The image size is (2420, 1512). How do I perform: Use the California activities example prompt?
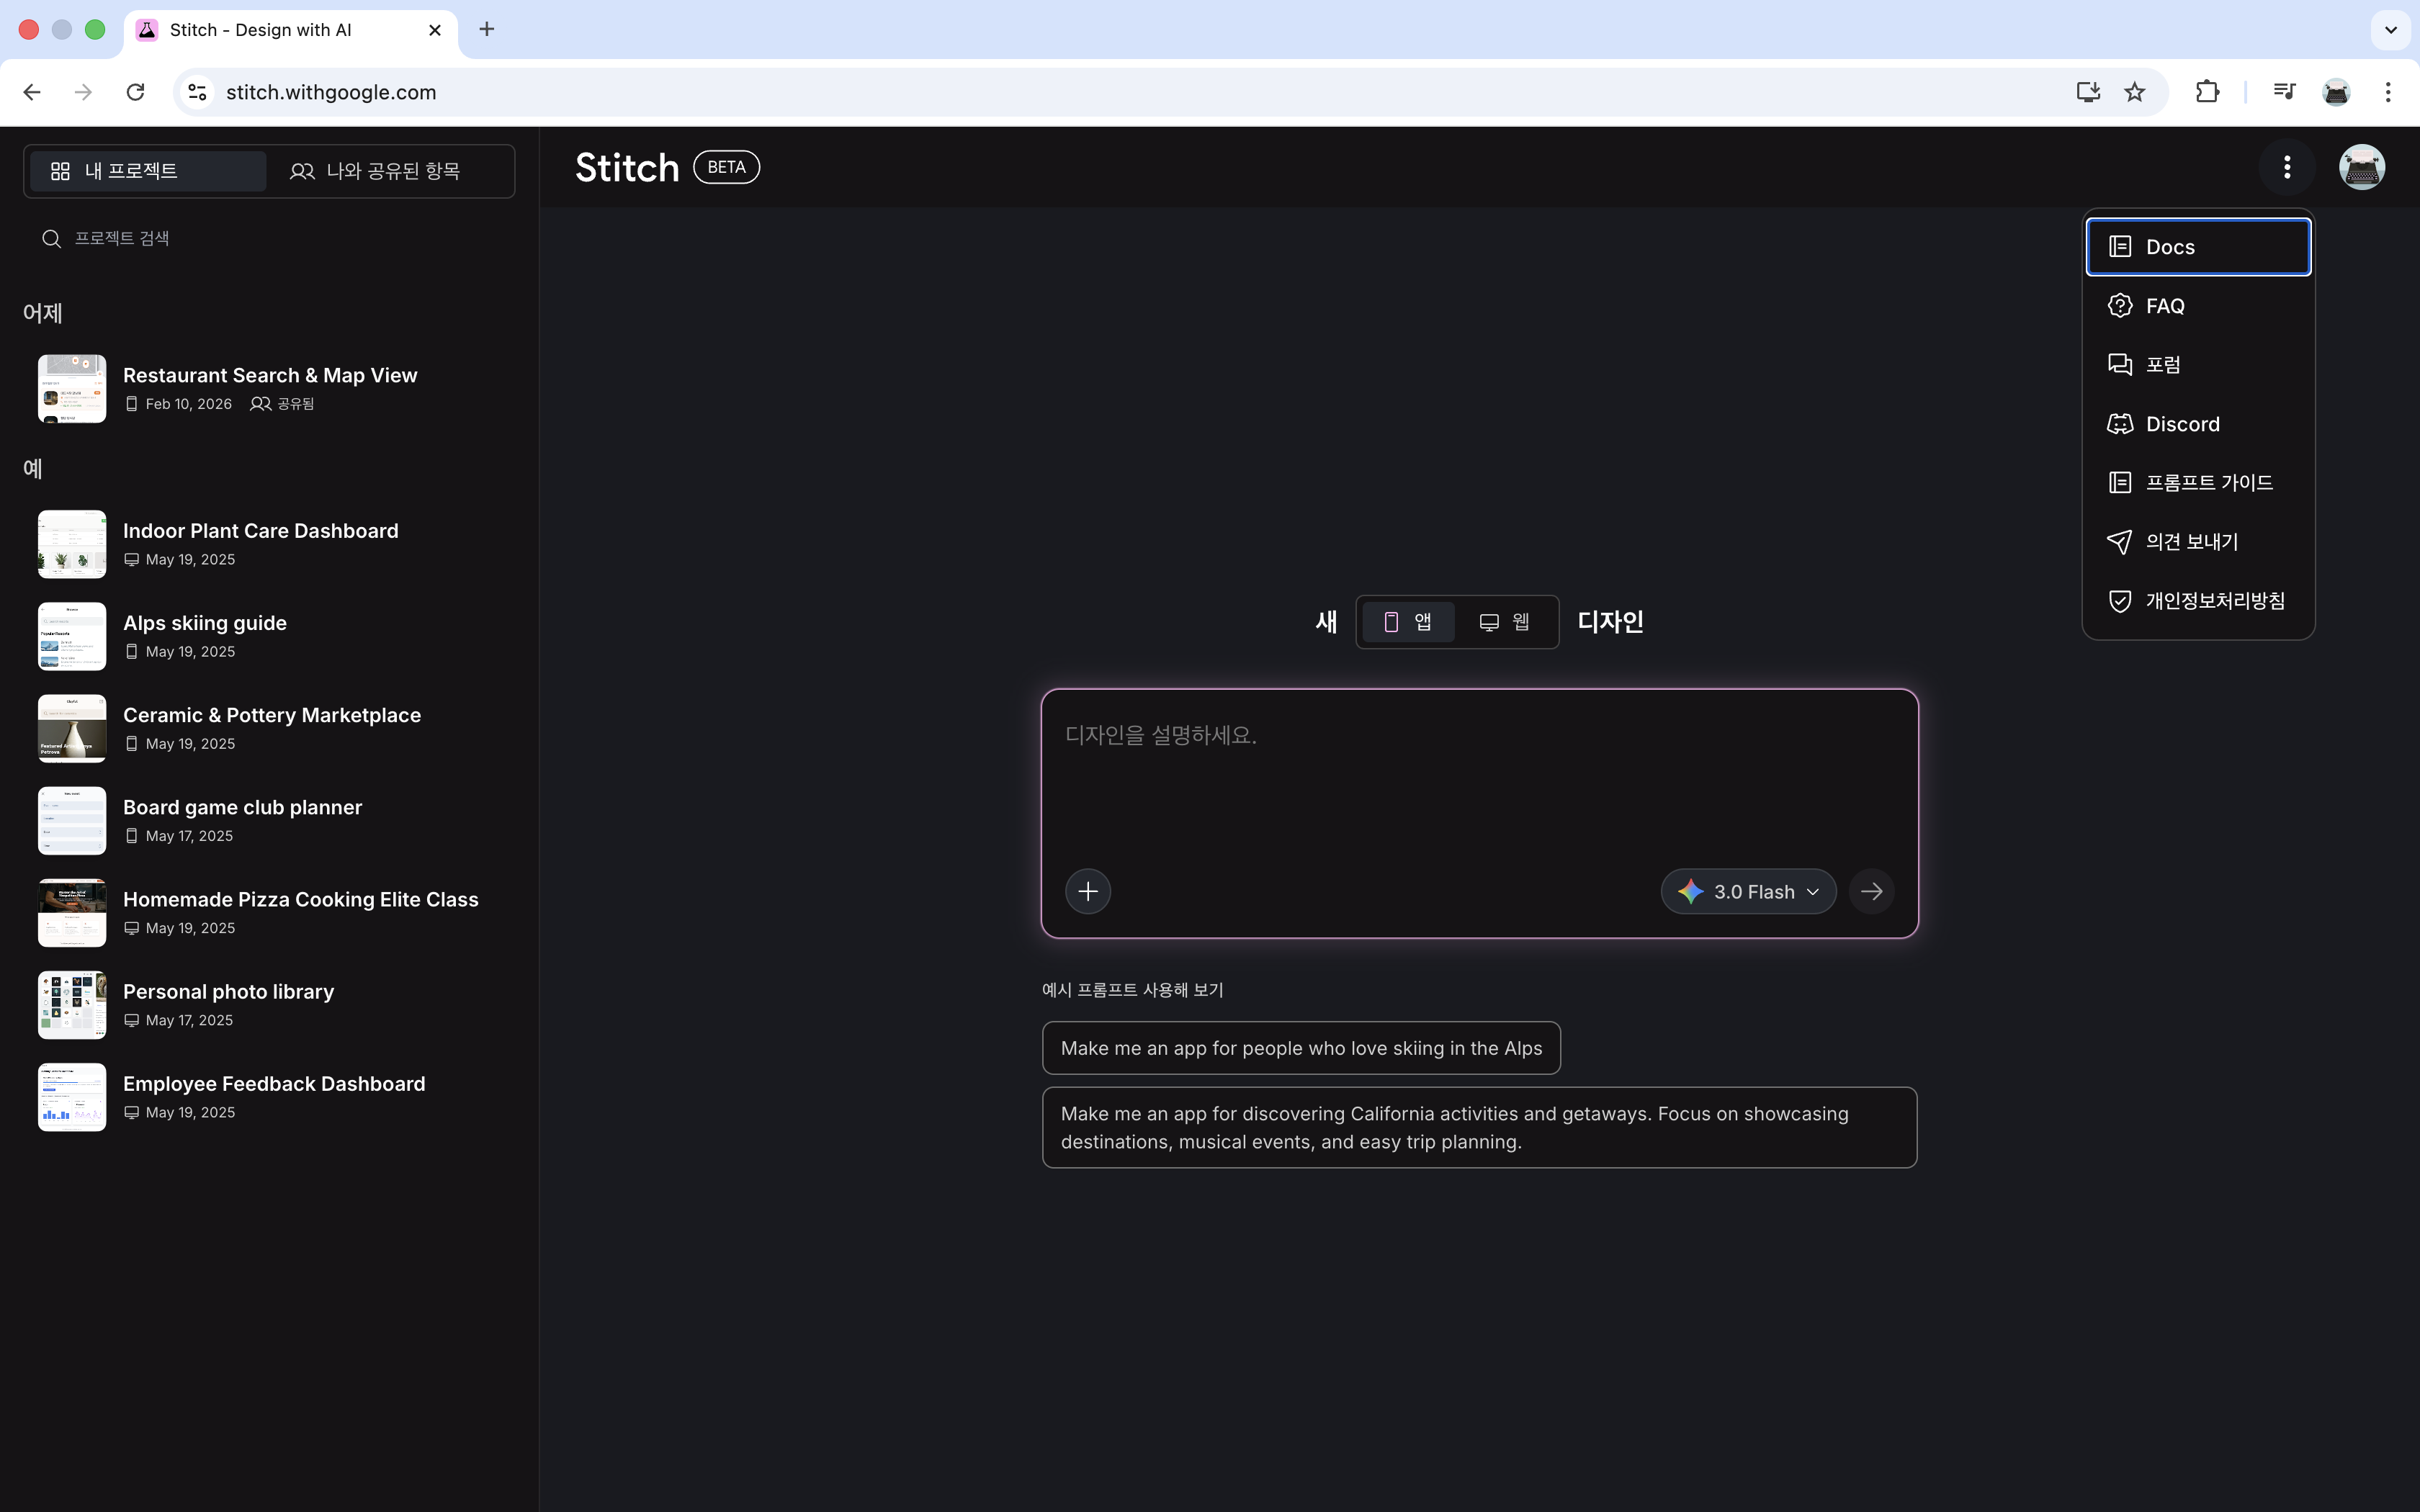[x=1479, y=1127]
